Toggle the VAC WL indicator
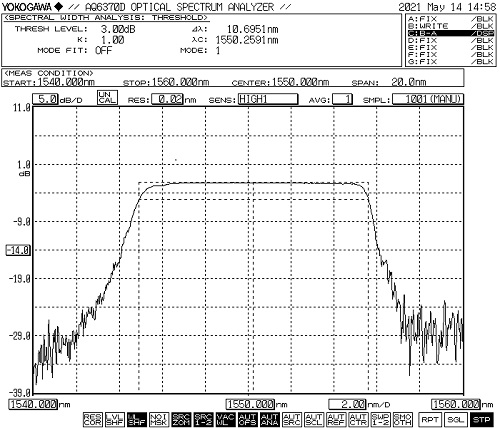Image resolution: width=500 pixels, height=428 pixels. (225, 419)
